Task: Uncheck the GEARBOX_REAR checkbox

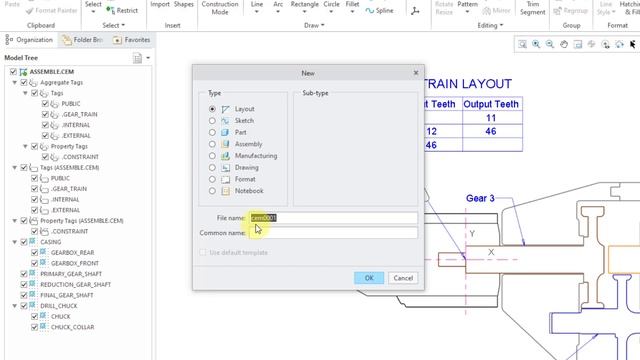Action: 34,253
